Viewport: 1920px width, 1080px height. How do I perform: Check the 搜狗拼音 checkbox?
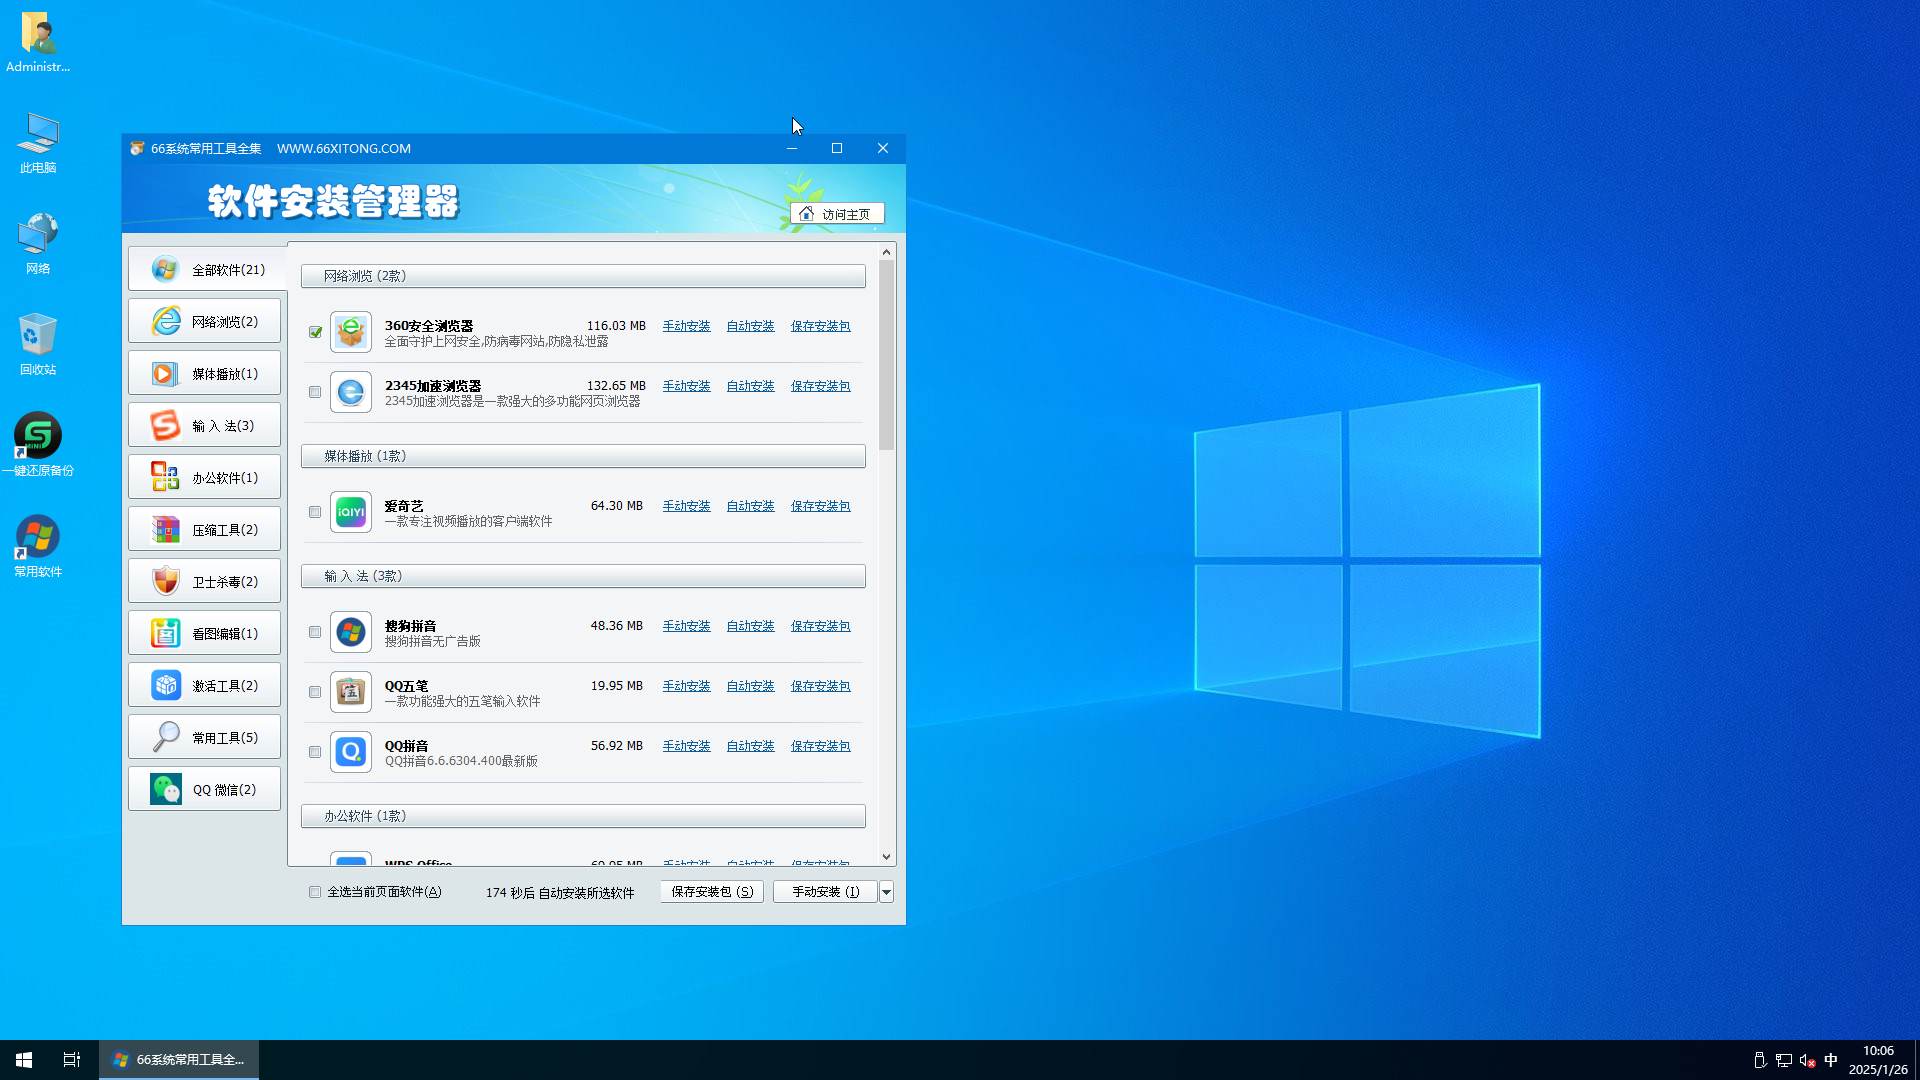(315, 632)
